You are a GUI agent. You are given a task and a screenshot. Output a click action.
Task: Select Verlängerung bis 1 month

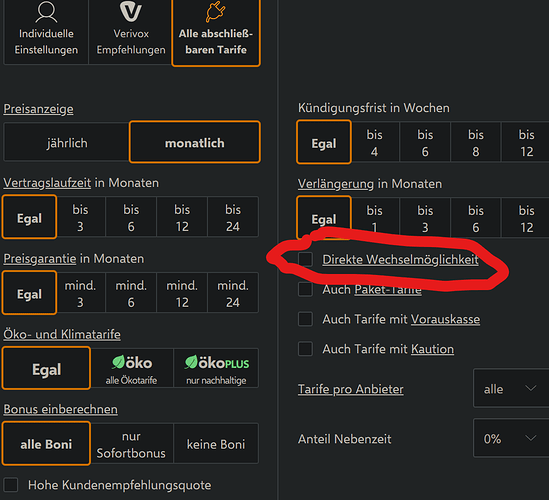[x=375, y=218]
